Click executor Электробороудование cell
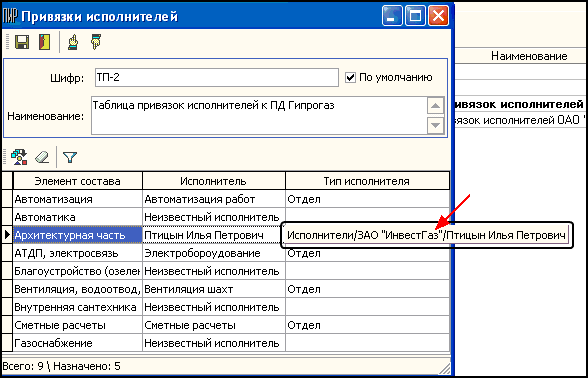The image size is (588, 378). [x=214, y=253]
